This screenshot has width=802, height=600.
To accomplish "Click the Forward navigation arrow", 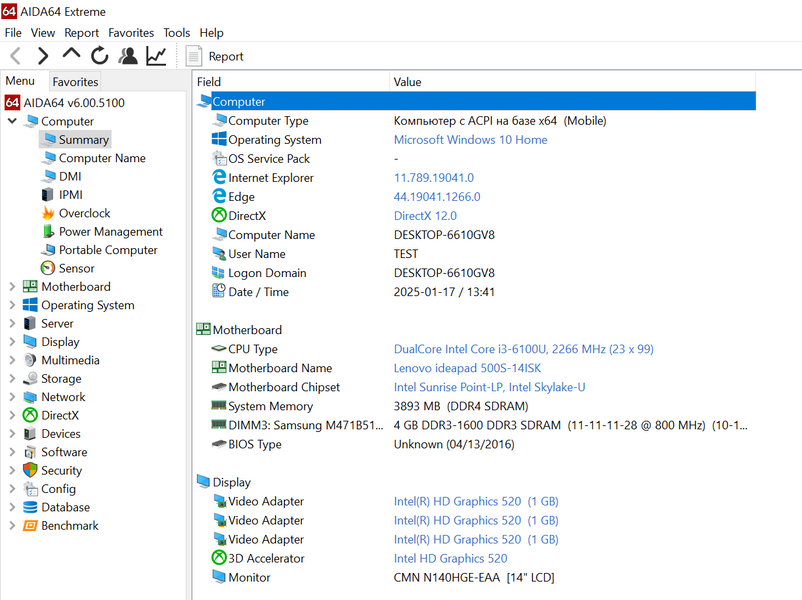I will point(43,56).
